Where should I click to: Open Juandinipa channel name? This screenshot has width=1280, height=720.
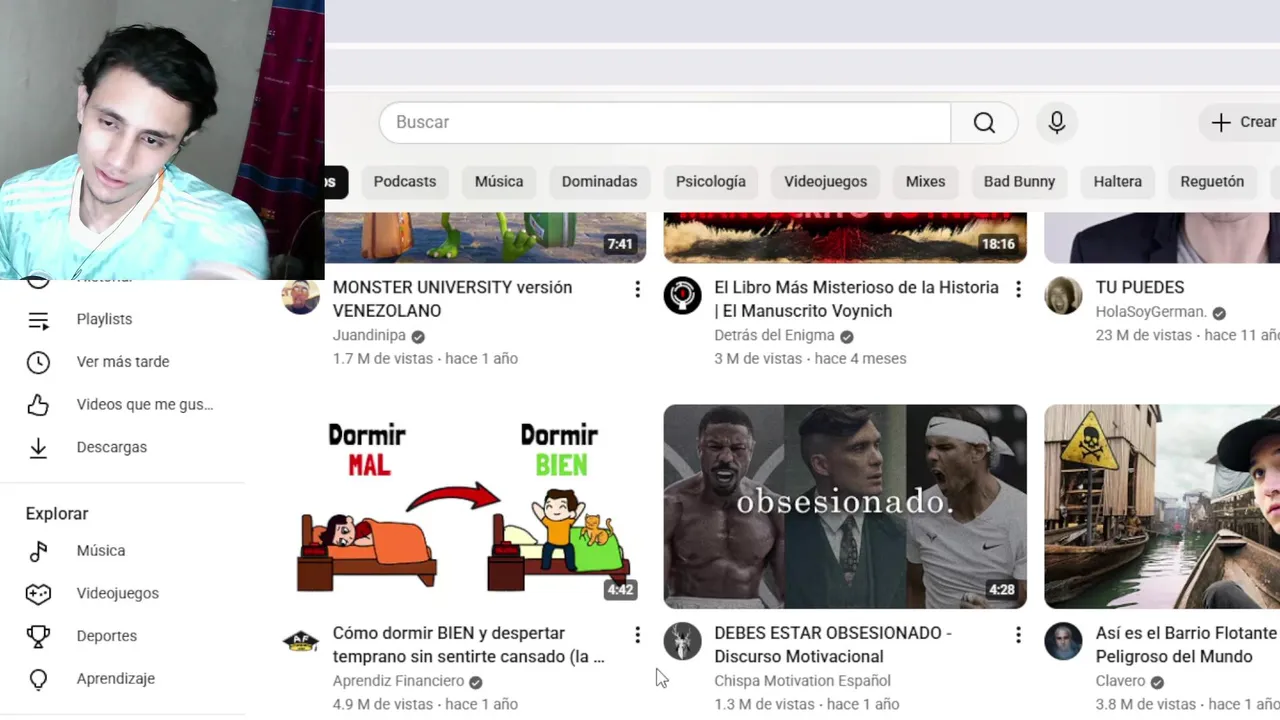click(x=369, y=335)
